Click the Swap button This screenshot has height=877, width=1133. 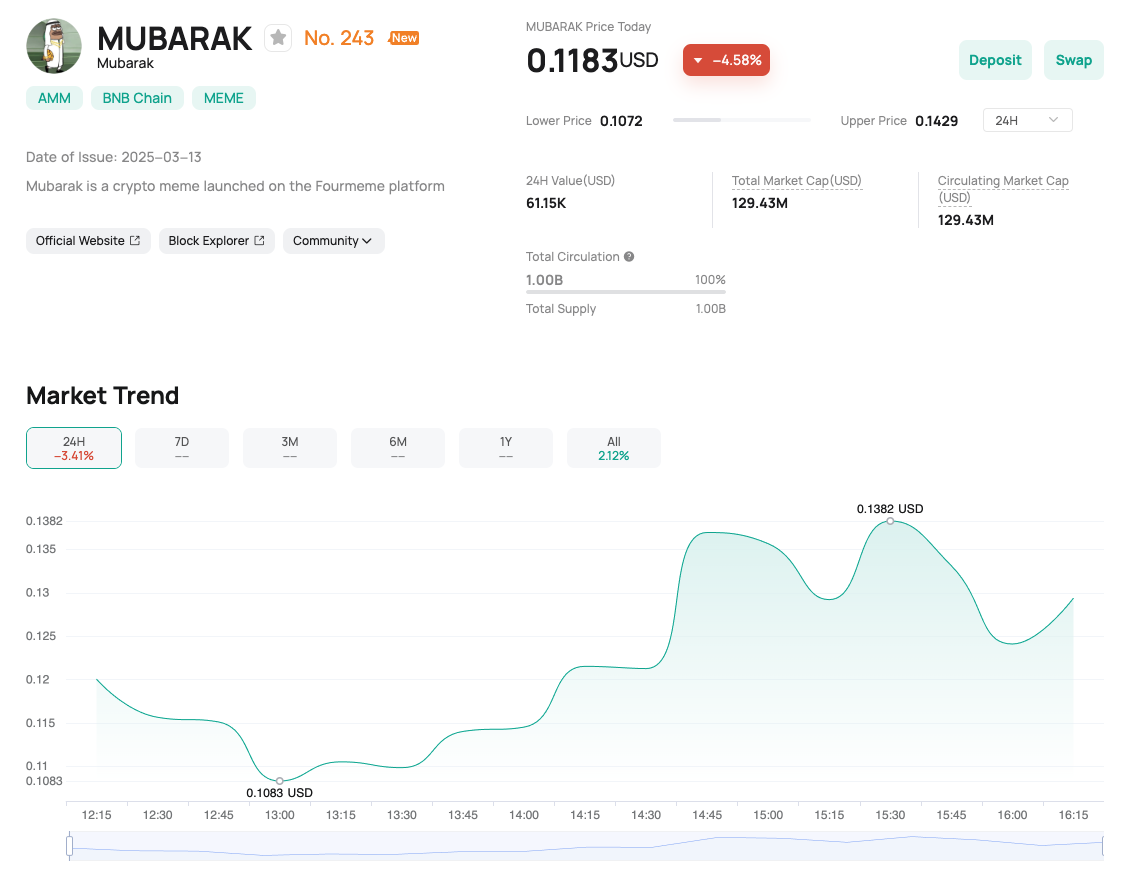pyautogui.click(x=1073, y=60)
